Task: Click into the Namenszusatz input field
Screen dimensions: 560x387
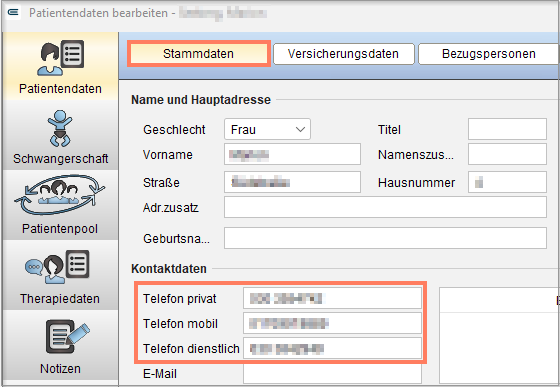Action: 507,154
